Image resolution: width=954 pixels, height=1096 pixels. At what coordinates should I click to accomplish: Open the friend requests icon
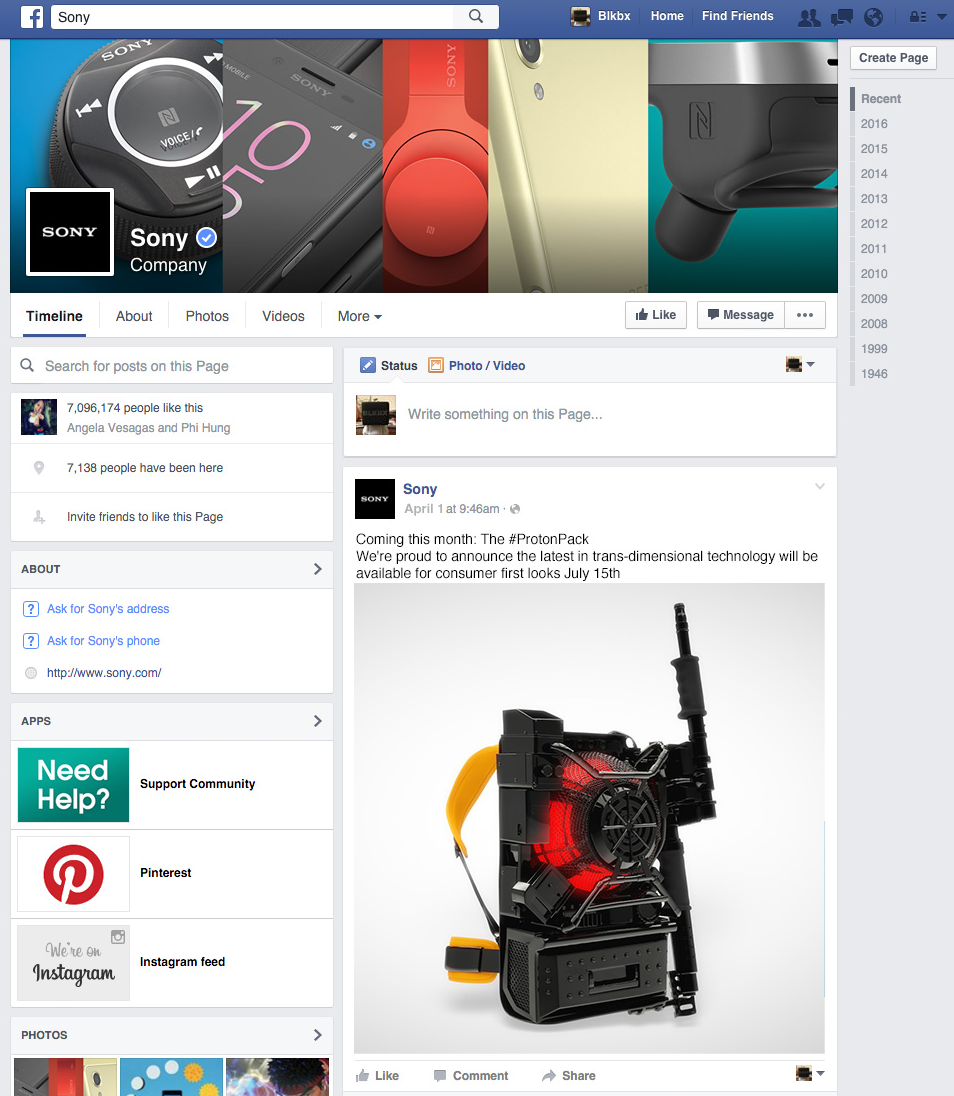pyautogui.click(x=809, y=17)
